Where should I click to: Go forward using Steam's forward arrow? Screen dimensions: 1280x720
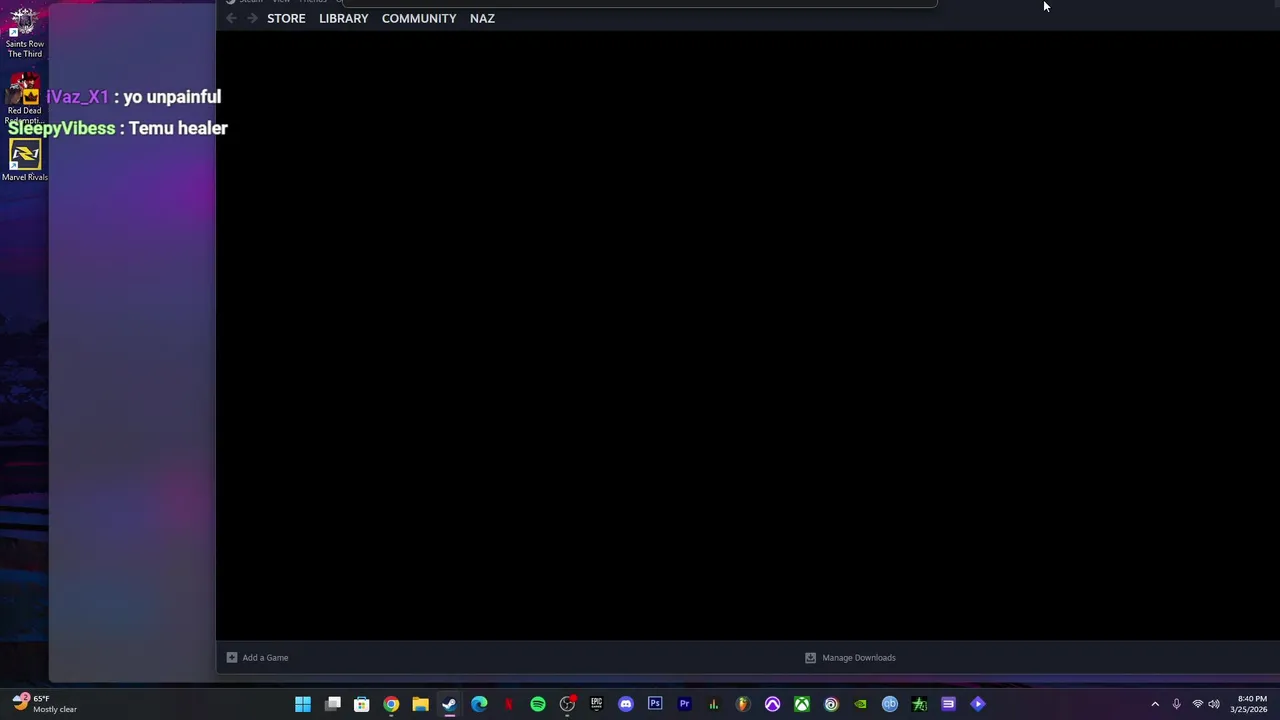coord(252,18)
